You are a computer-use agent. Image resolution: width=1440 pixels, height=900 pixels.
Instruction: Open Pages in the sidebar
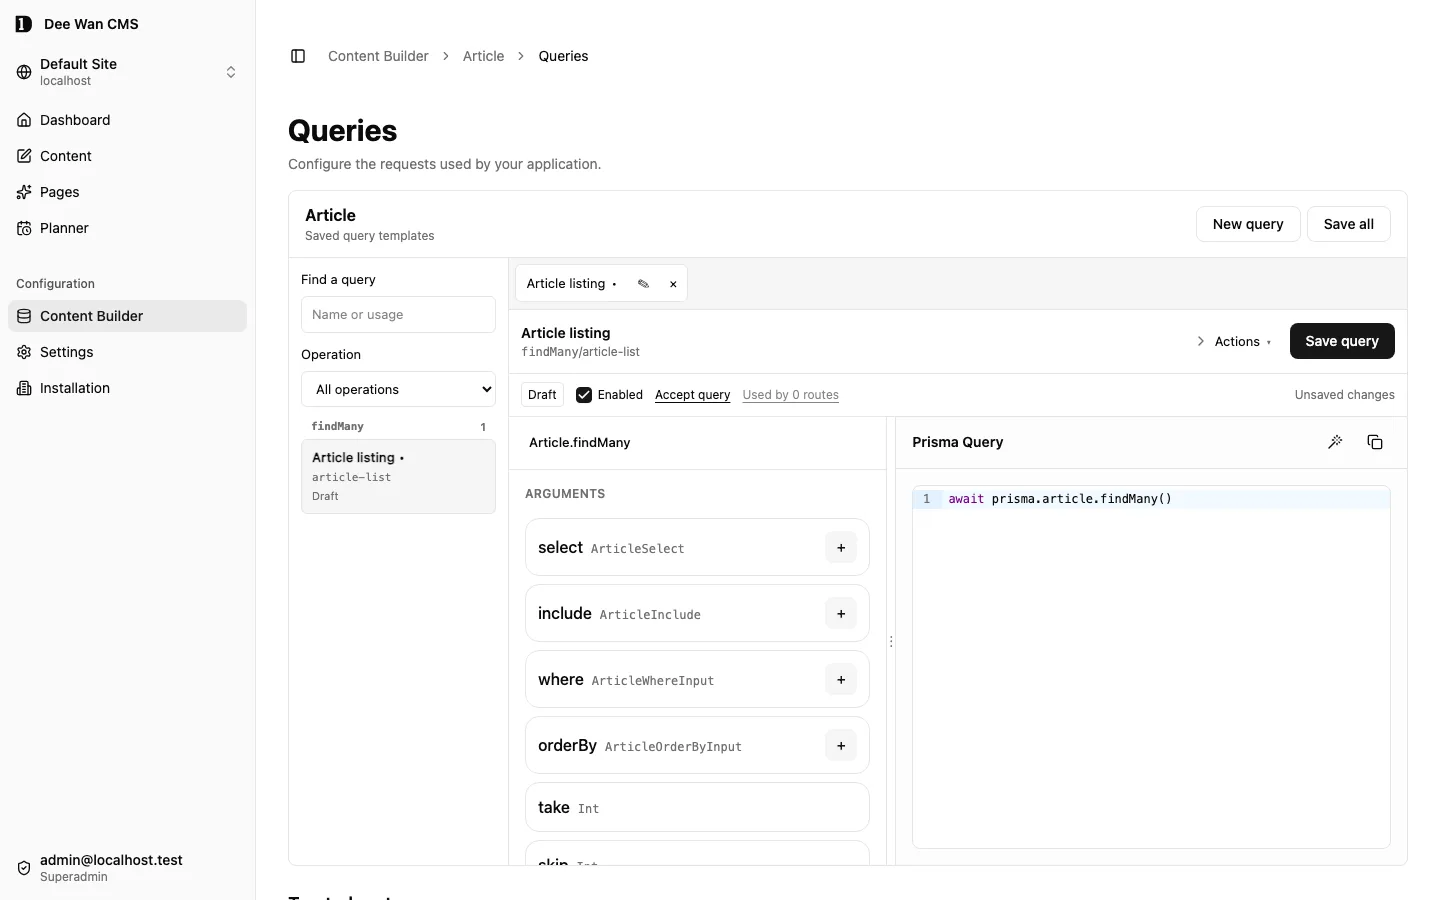coord(127,192)
